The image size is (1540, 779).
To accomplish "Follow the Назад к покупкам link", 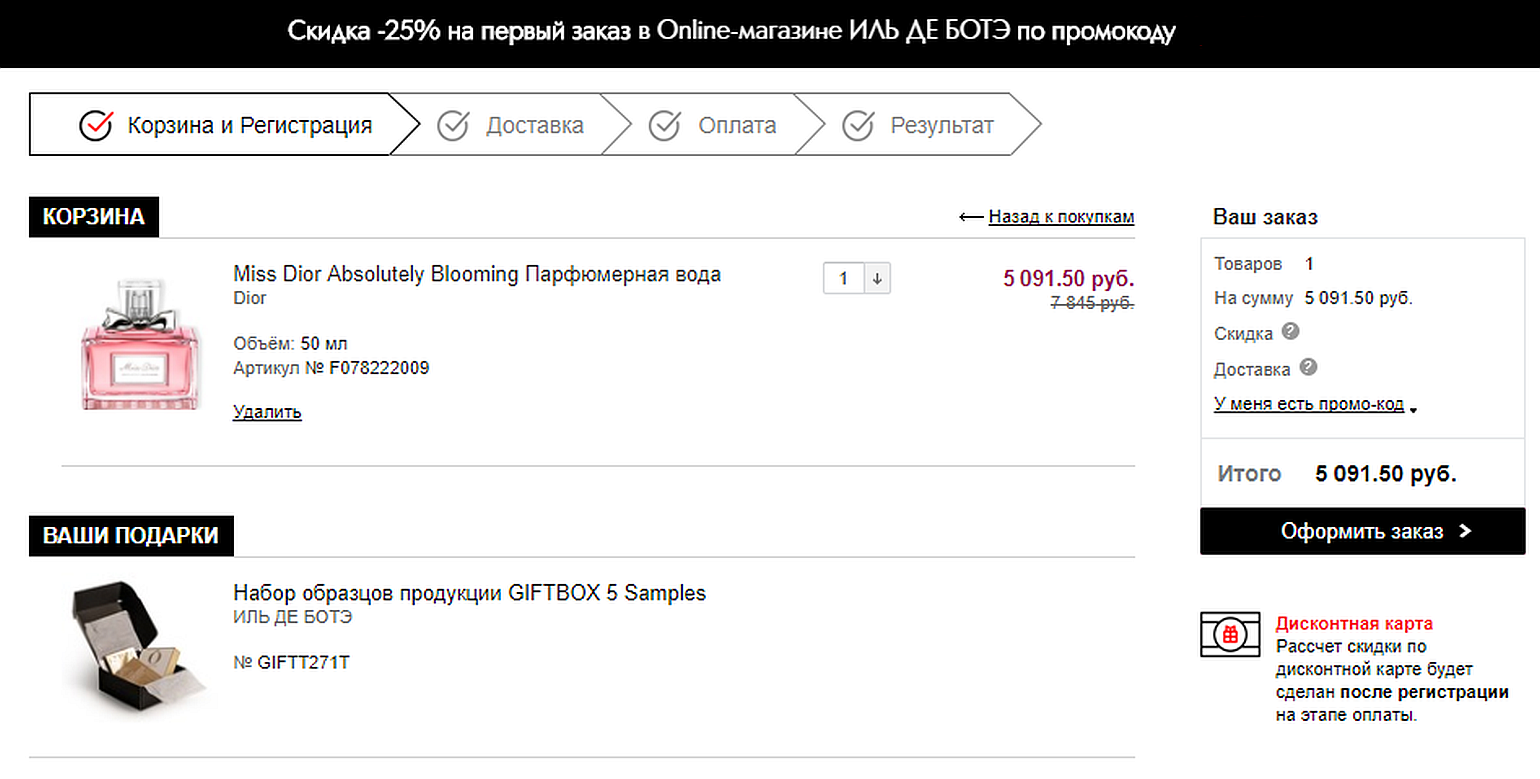I will coord(1061,216).
